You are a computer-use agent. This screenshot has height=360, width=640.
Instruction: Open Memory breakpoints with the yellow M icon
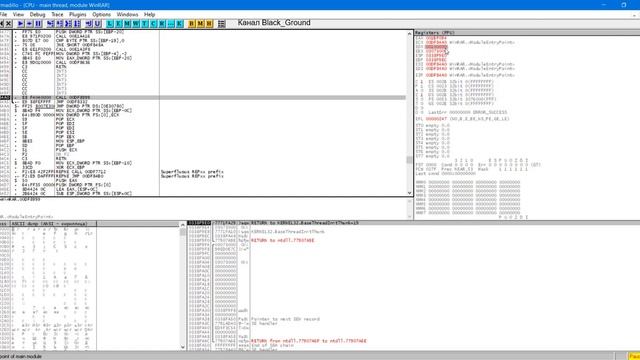200,24
